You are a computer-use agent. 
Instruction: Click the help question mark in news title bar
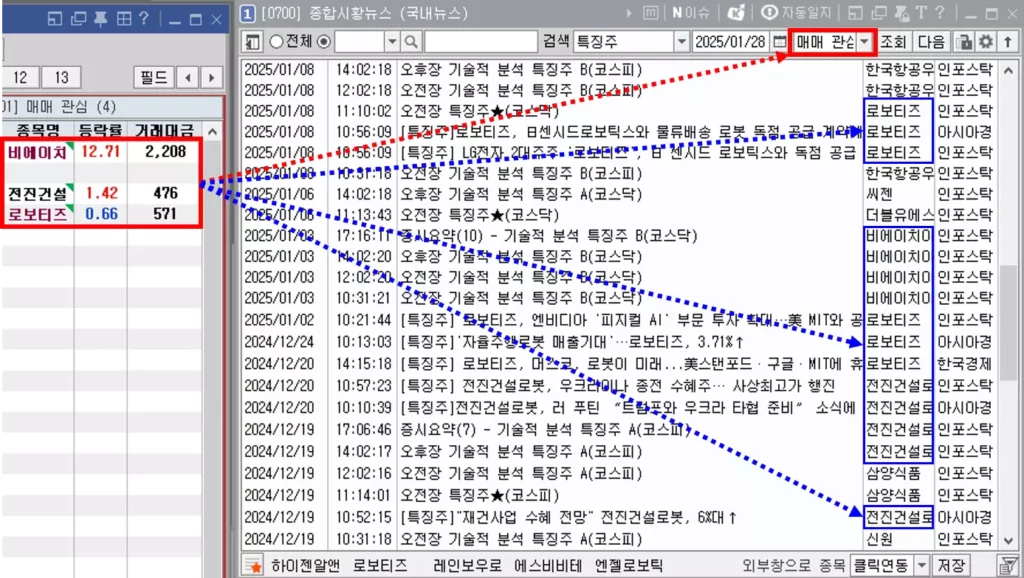[940, 12]
